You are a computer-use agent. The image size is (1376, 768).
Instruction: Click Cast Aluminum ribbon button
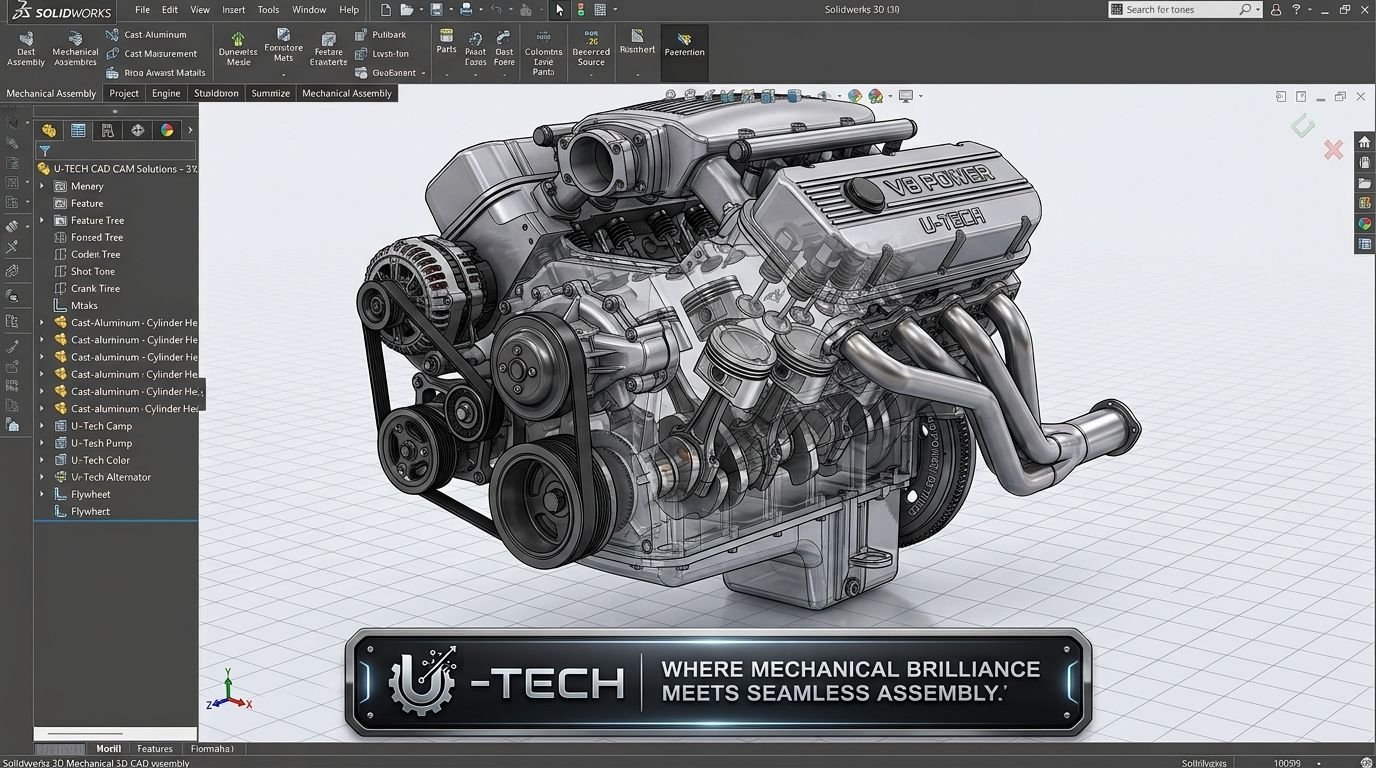(x=146, y=35)
